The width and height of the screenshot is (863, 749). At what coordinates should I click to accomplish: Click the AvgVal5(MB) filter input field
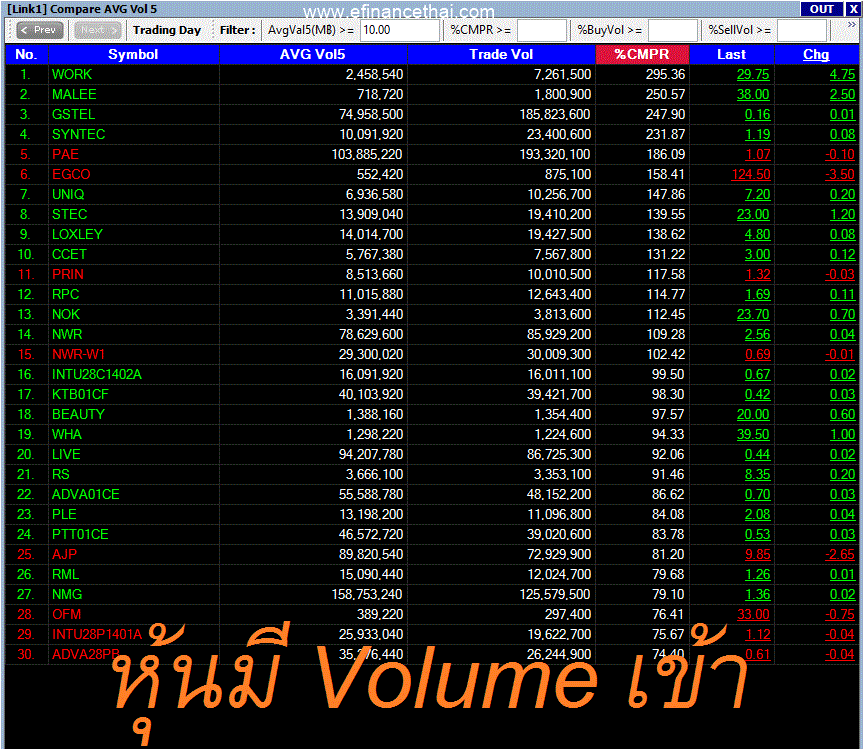pos(400,30)
